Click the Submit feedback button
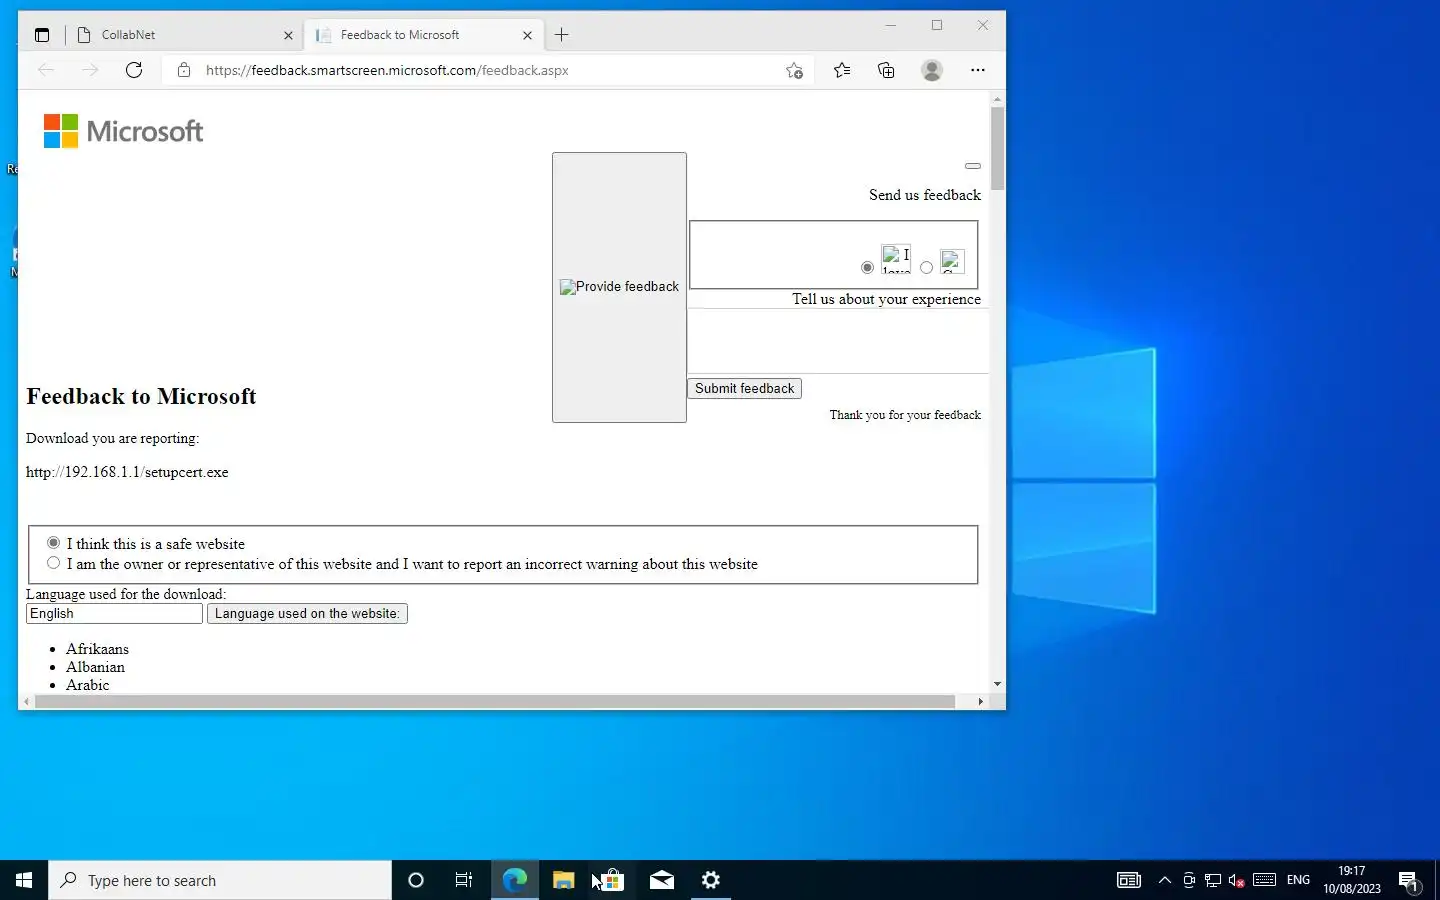 pos(744,389)
